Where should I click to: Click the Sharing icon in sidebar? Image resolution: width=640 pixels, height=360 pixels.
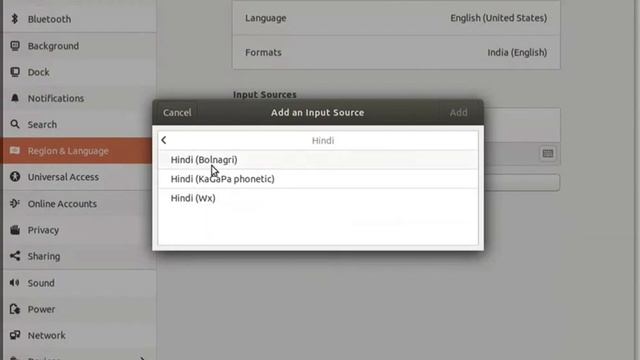pyautogui.click(x=15, y=256)
